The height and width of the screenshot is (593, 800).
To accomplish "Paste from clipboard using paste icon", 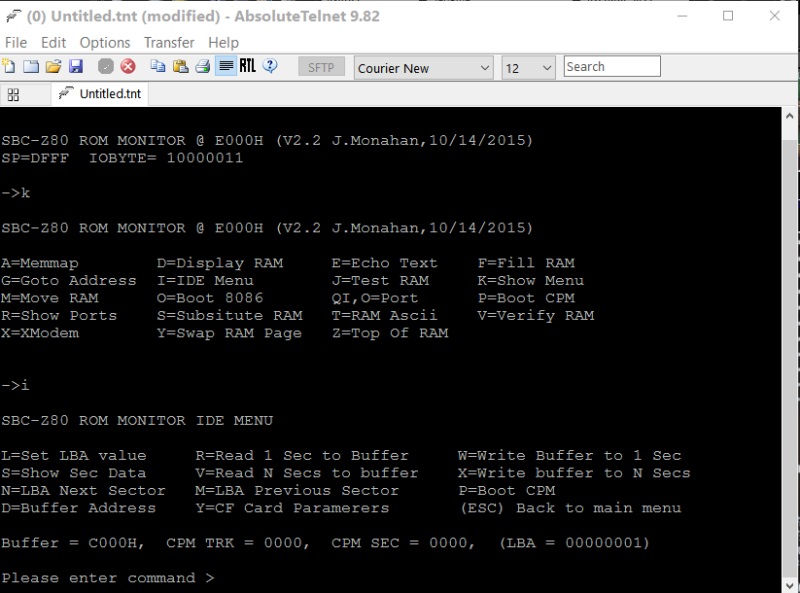I will point(180,66).
